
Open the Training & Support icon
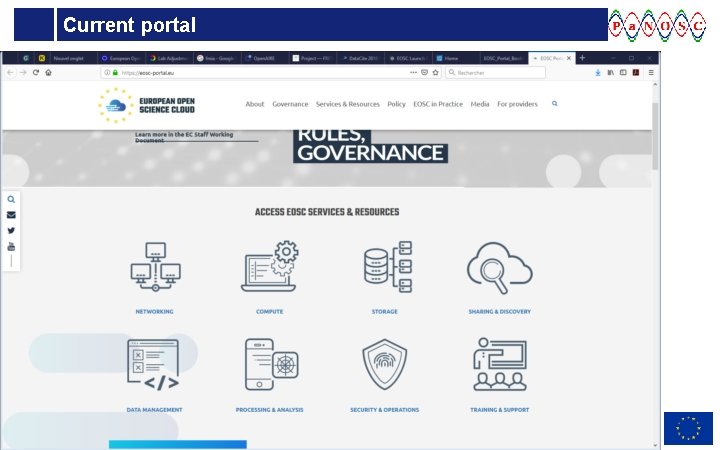[x=500, y=365]
